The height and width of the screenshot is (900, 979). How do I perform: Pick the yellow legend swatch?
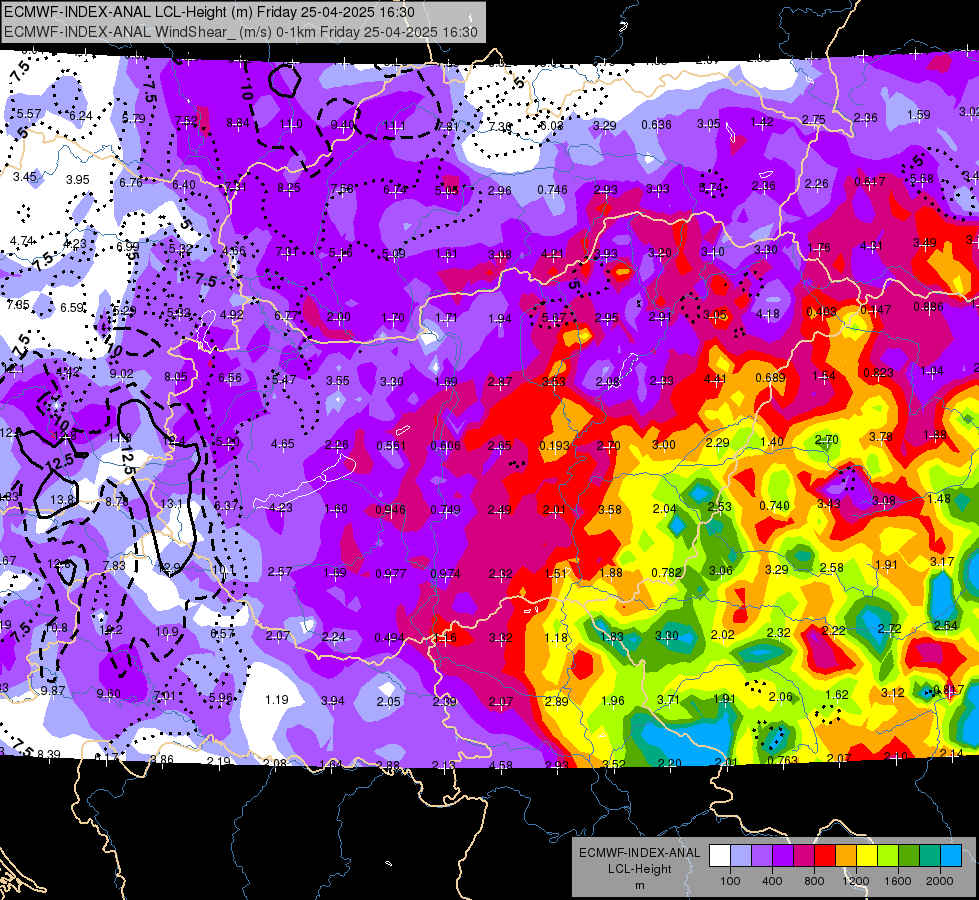(867, 856)
